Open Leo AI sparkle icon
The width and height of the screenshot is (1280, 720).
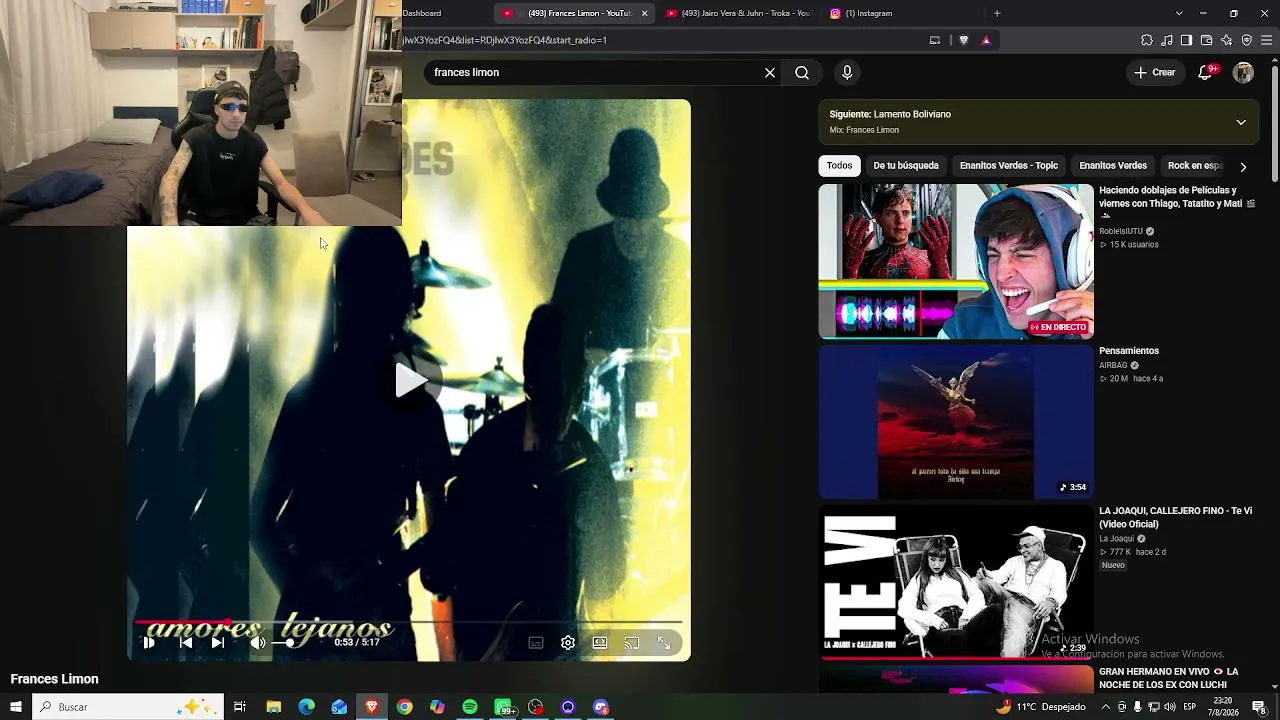[x=1227, y=40]
